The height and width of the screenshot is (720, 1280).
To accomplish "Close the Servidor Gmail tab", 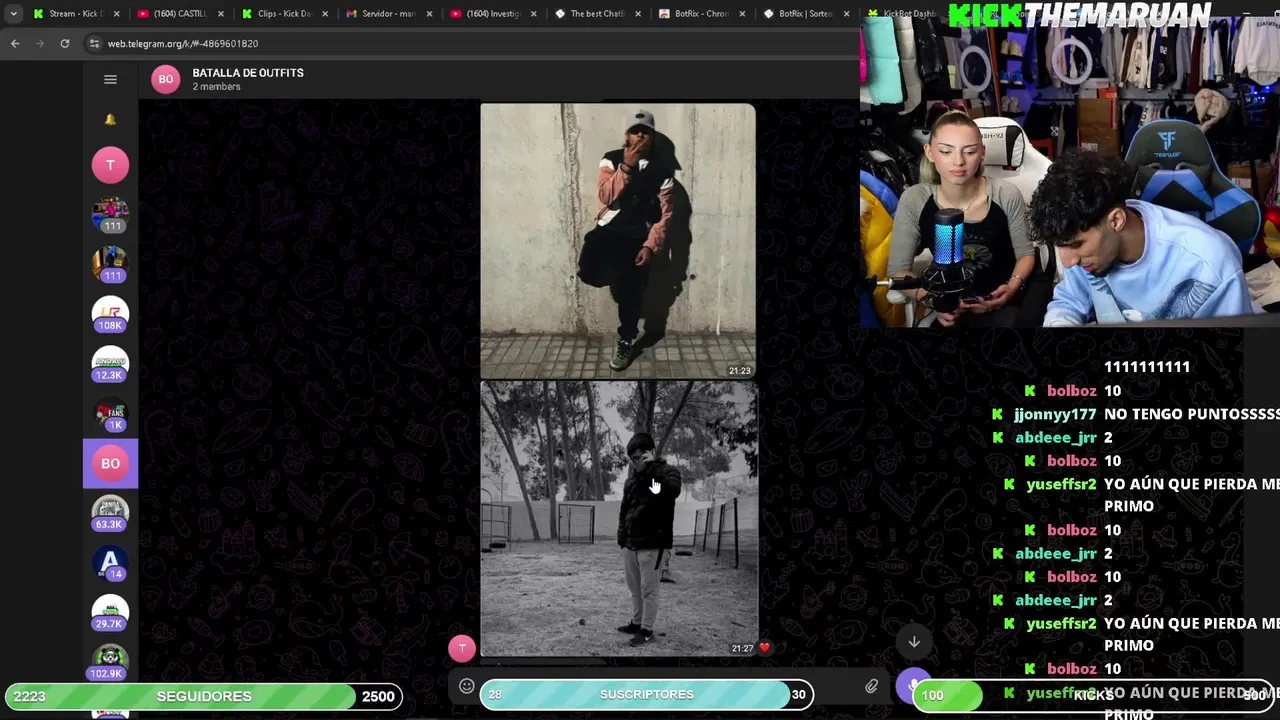I will [x=428, y=14].
